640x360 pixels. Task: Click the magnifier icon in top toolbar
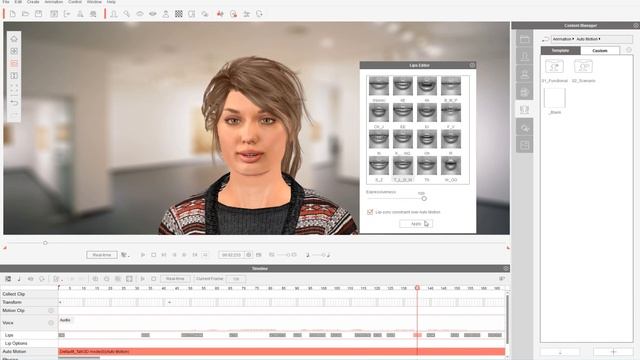tap(127, 14)
